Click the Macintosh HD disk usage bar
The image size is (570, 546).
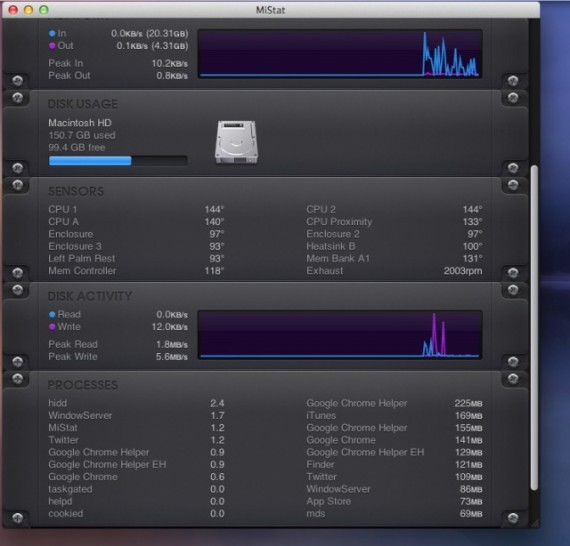coord(118,161)
